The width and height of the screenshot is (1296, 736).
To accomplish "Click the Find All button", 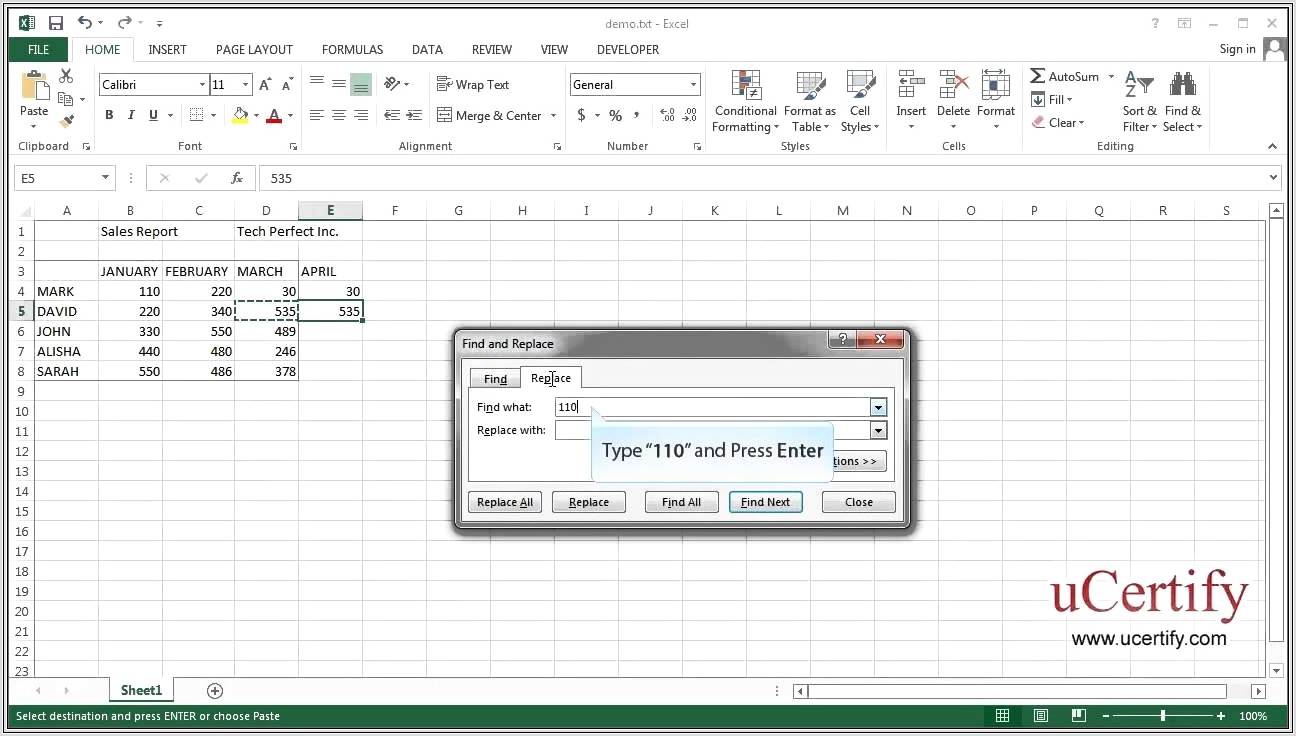I will click(x=681, y=502).
